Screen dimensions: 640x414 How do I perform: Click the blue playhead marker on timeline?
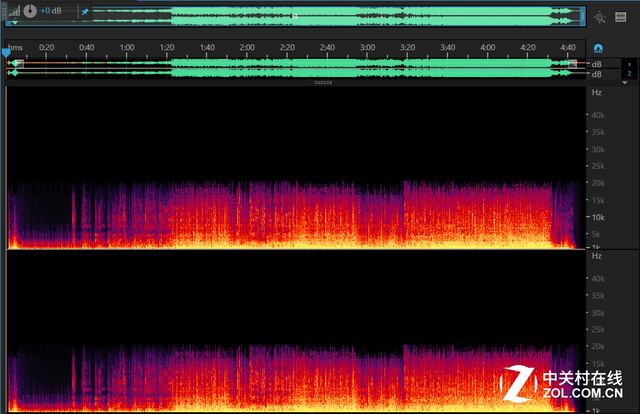(6, 48)
